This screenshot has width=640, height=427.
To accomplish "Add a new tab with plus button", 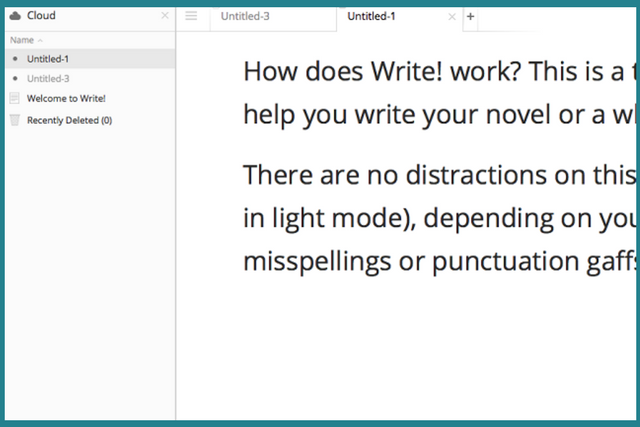I will tap(470, 16).
